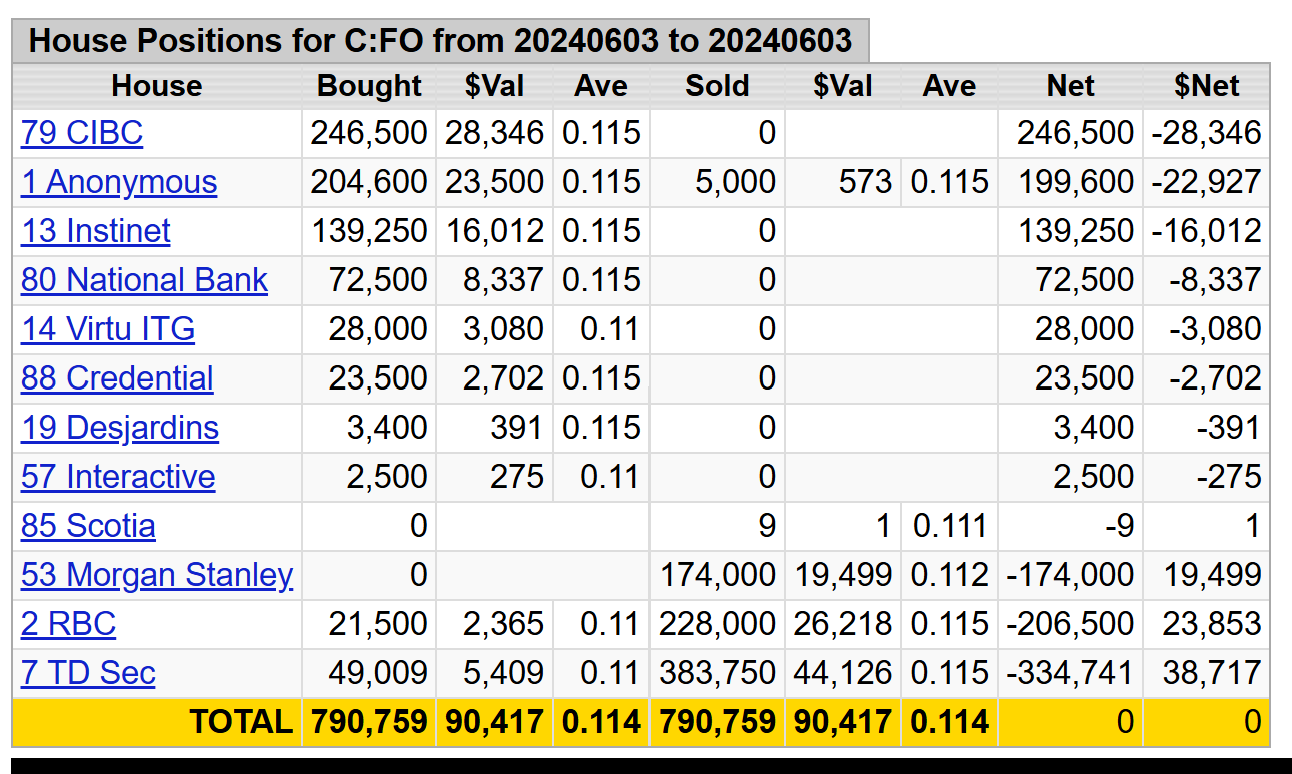The width and height of the screenshot is (1292, 774).
Task: Select Anonymous sold $Val 573
Action: pyautogui.click(x=865, y=182)
